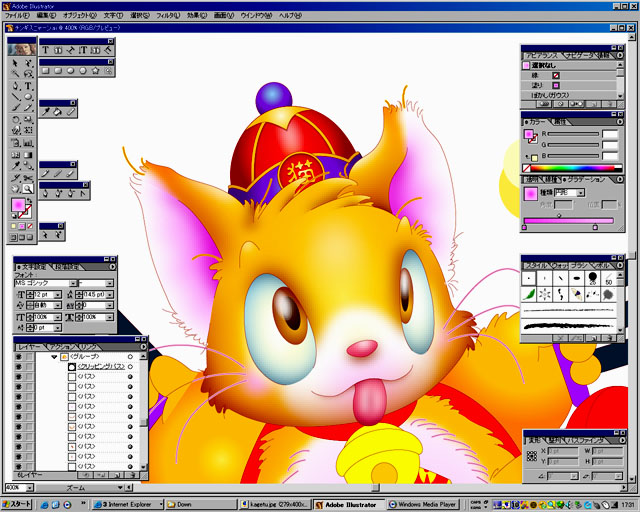Viewport: 640px width, 512px height.
Task: Select the Column Graph tool
Action: pyautogui.click(x=28, y=143)
